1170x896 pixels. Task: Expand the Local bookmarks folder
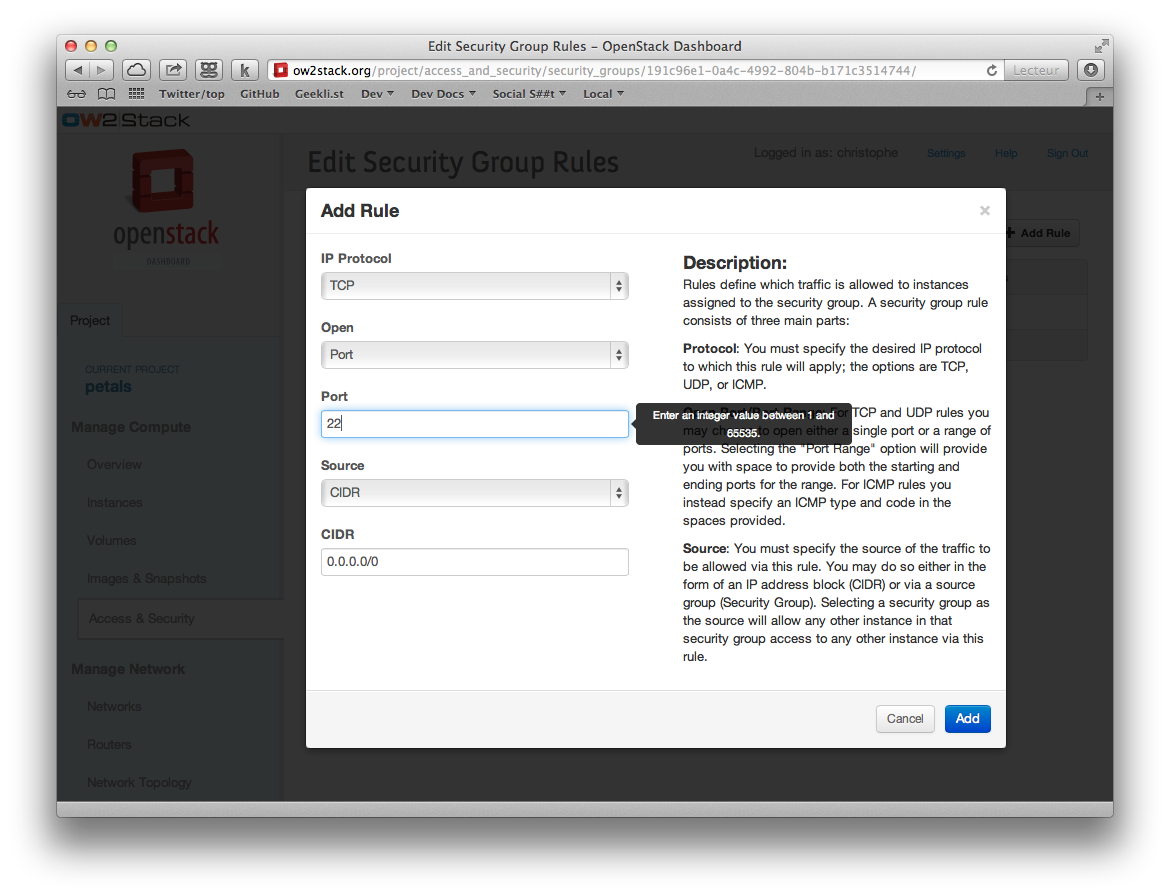coord(603,94)
